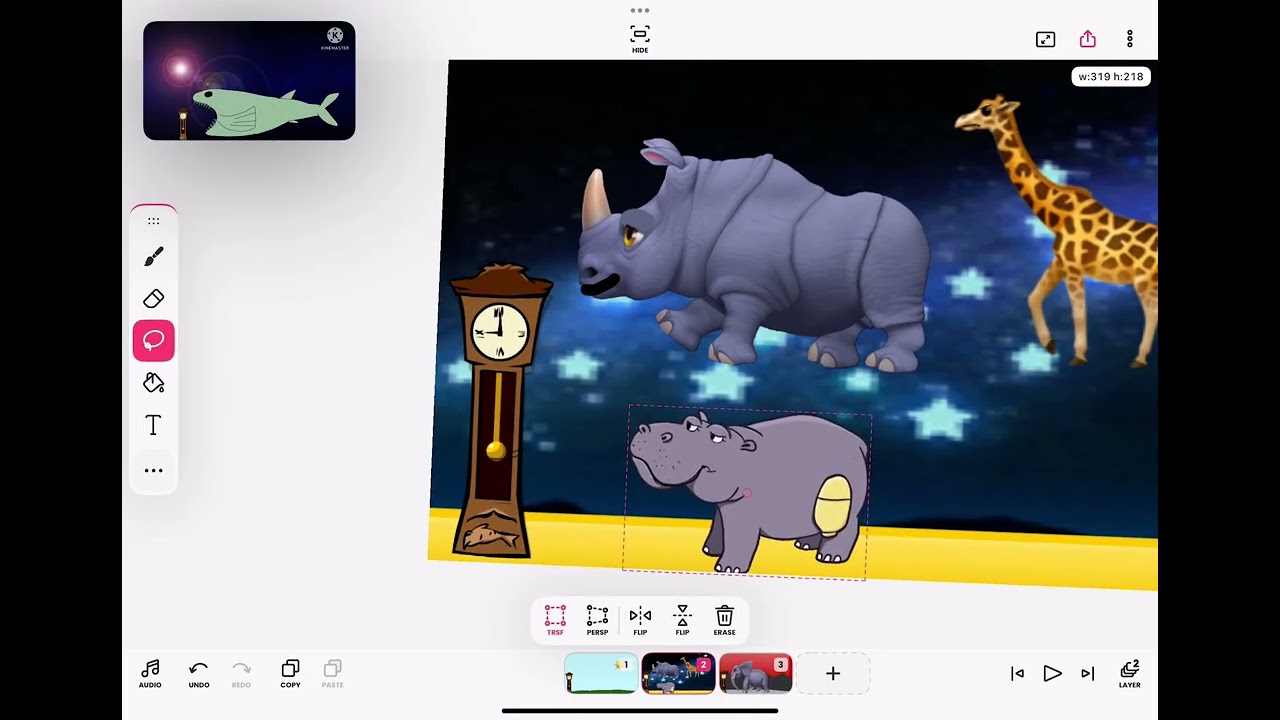Activate the PERSP perspective mode
Screen dimensions: 1280x720
[597, 620]
